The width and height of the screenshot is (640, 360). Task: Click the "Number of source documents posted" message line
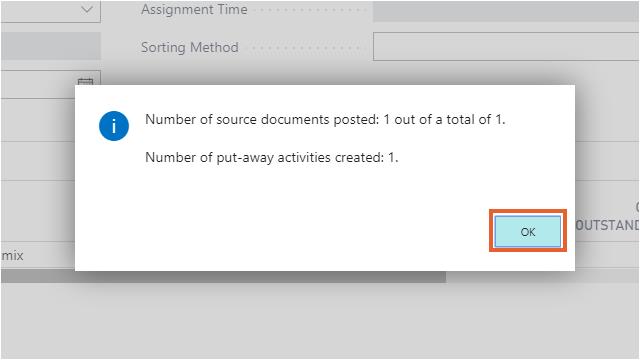[325, 119]
